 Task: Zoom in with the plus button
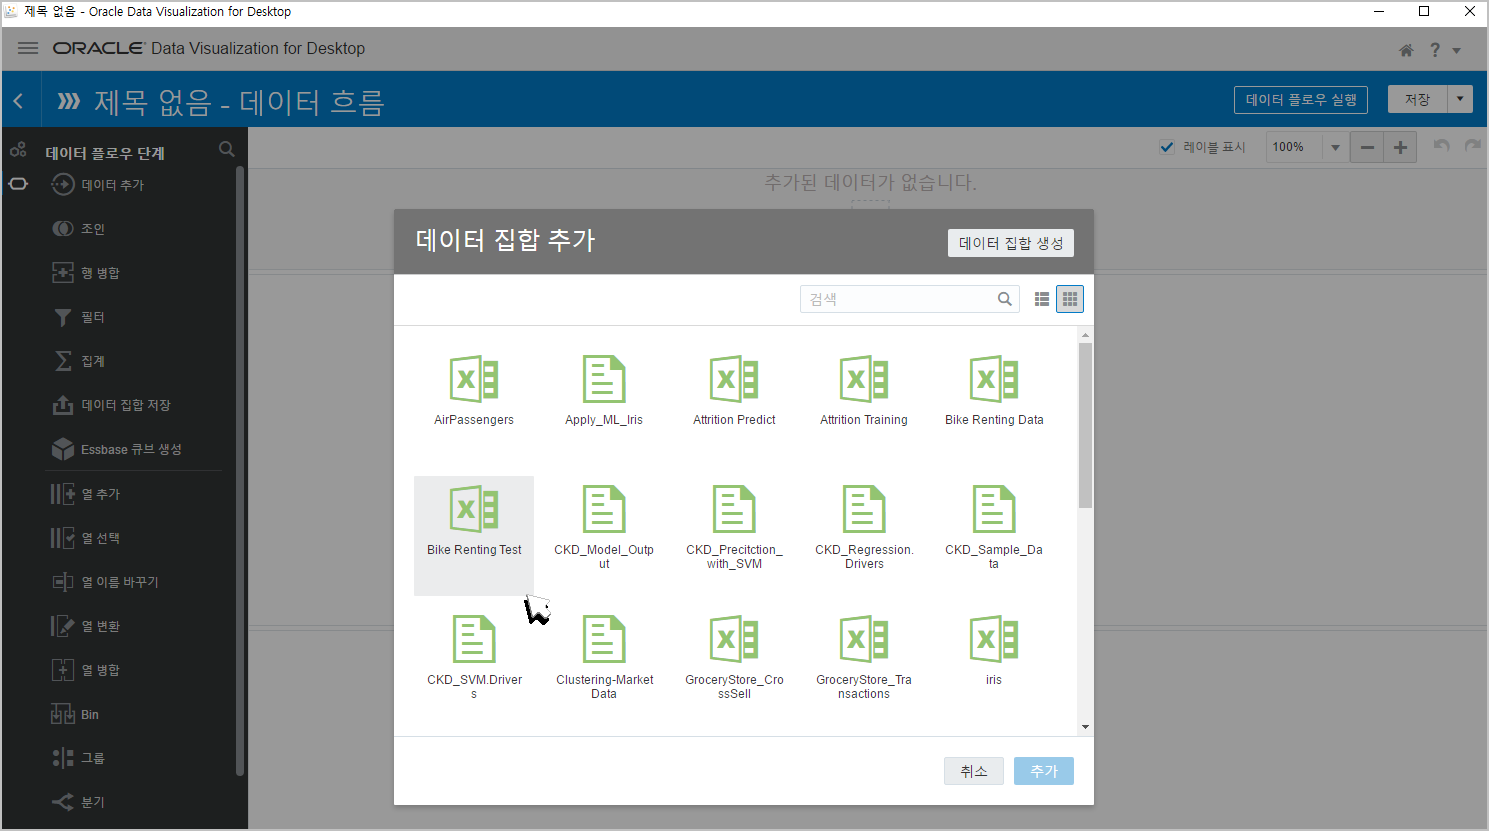click(x=1400, y=147)
